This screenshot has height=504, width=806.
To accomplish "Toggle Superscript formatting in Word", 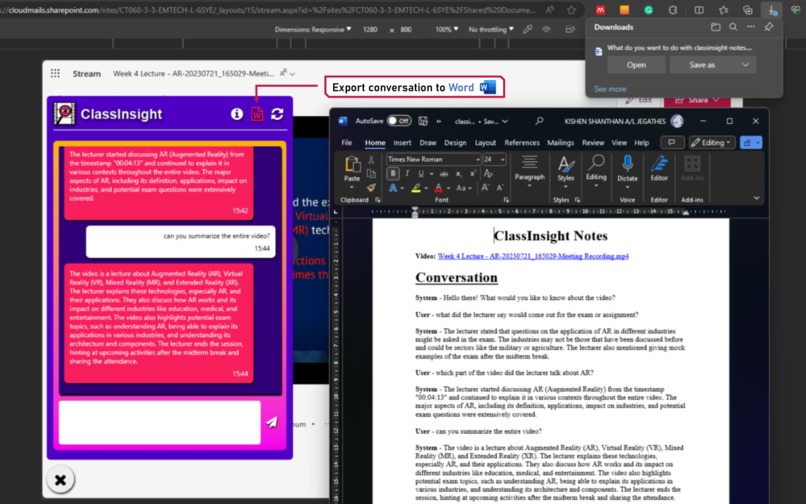I will pyautogui.click(x=473, y=174).
